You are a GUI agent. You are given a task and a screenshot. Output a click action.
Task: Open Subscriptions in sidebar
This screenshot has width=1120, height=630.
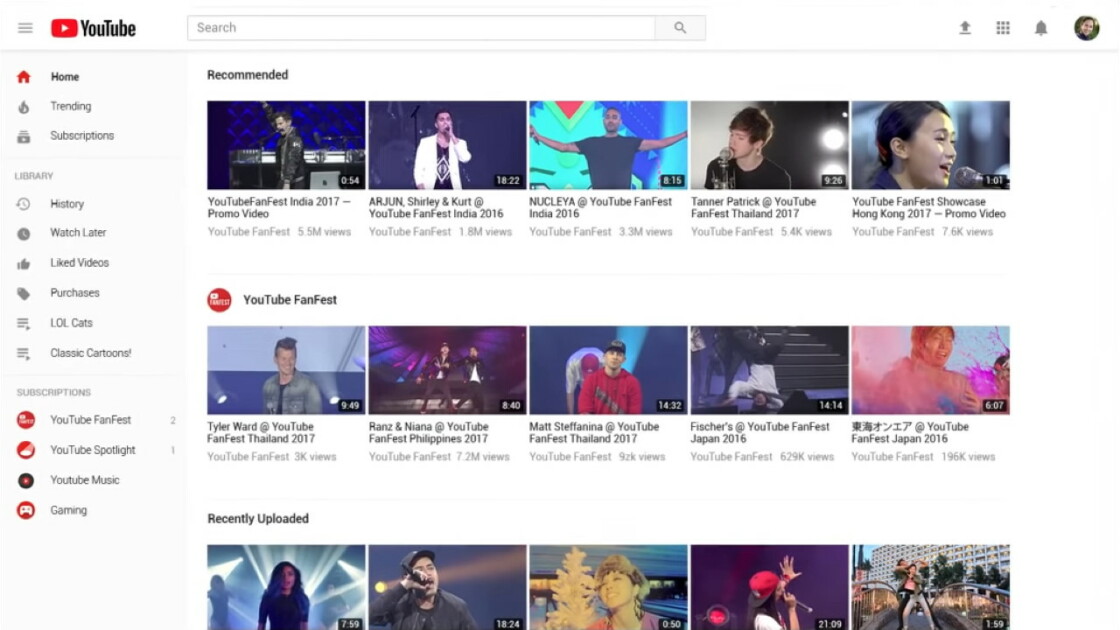pyautogui.click(x=82, y=136)
